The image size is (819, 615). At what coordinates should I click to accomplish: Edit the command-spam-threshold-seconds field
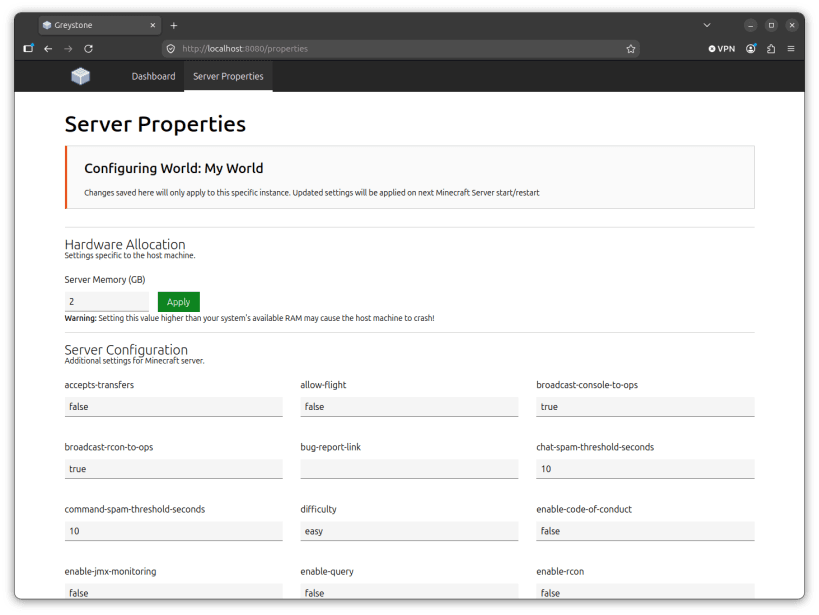click(x=173, y=531)
